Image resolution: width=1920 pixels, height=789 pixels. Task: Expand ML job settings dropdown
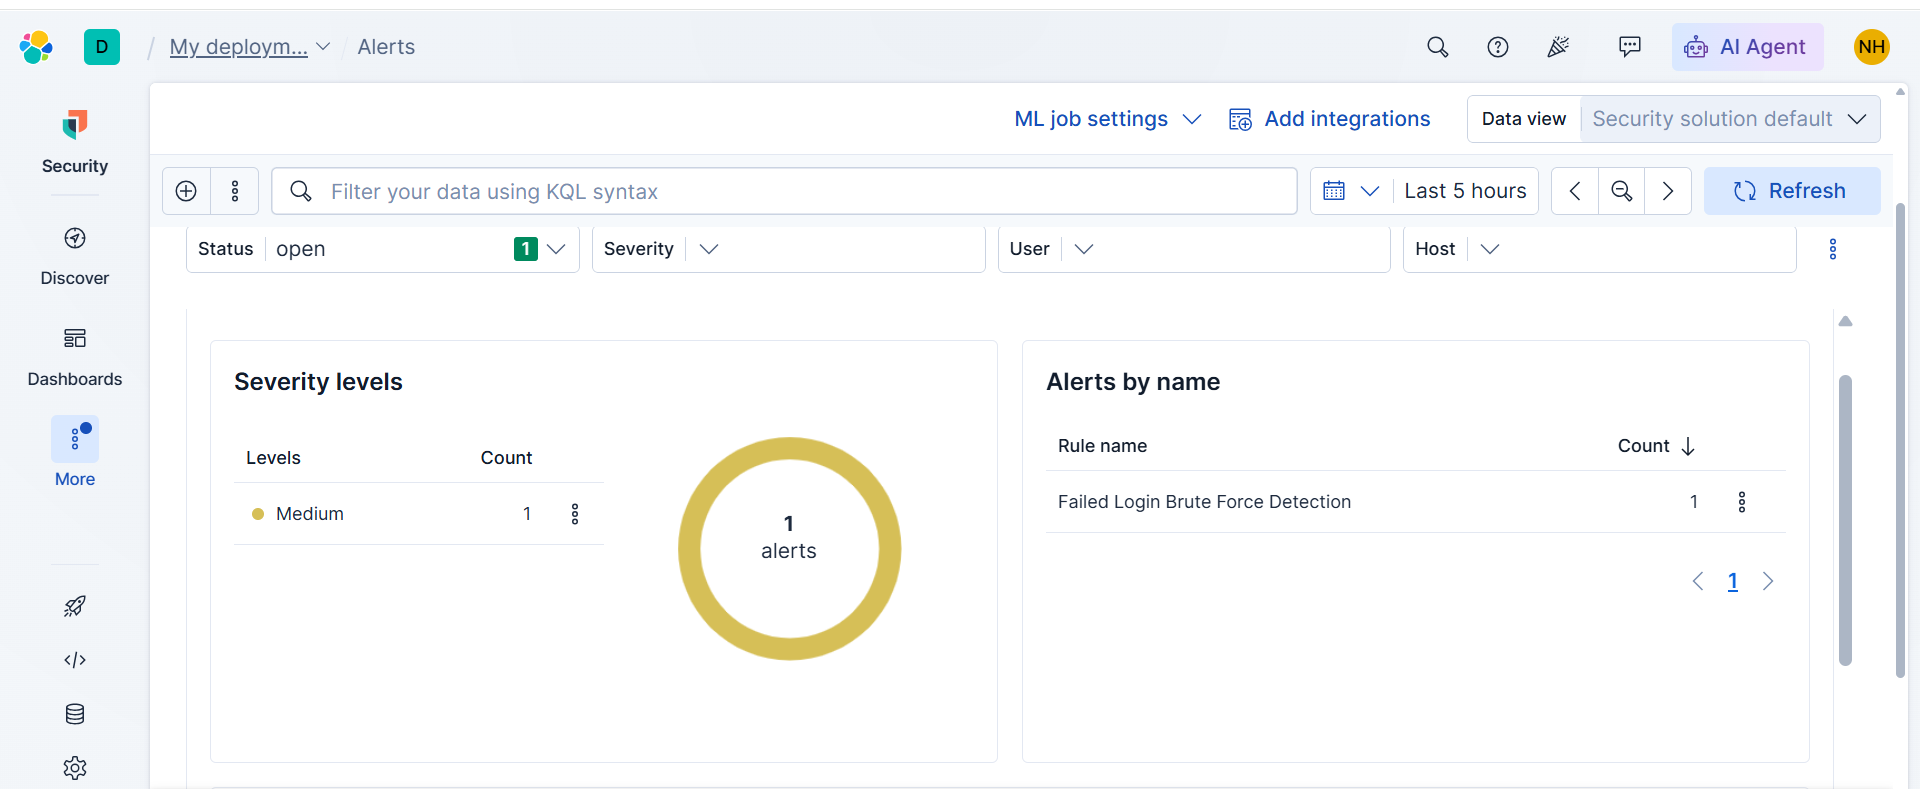click(1107, 119)
